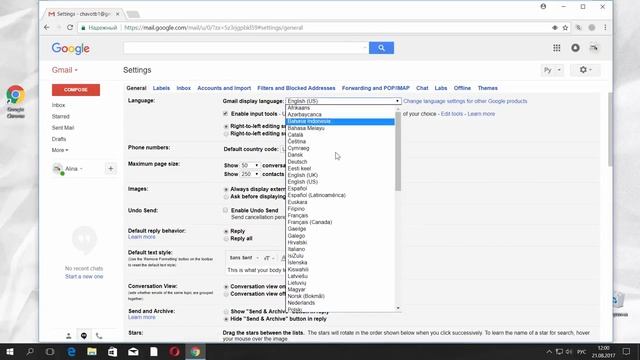Bookmark this page with star icon
Image resolution: width=640 pixels, height=360 pixels.
(565, 28)
